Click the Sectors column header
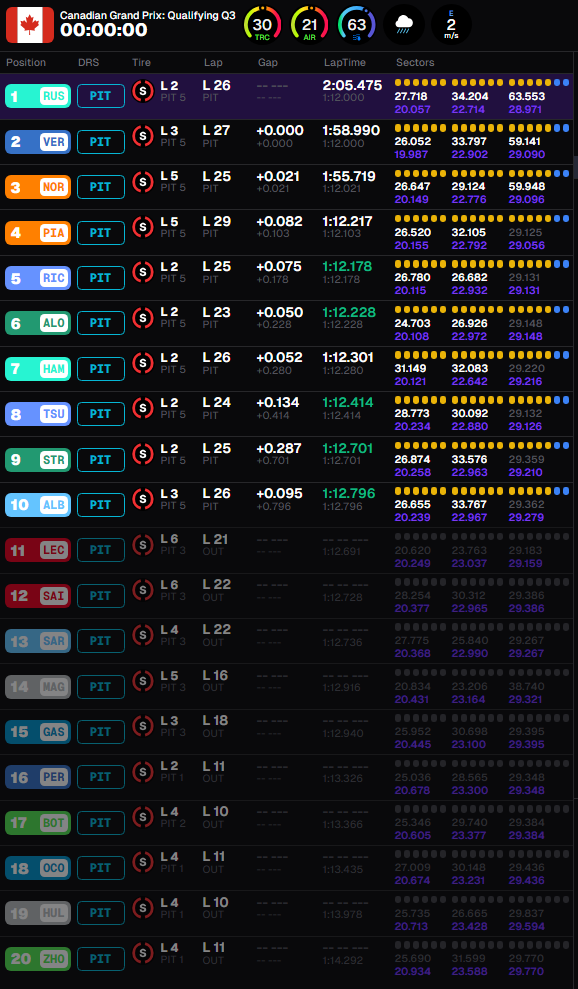This screenshot has width=578, height=989. point(415,62)
